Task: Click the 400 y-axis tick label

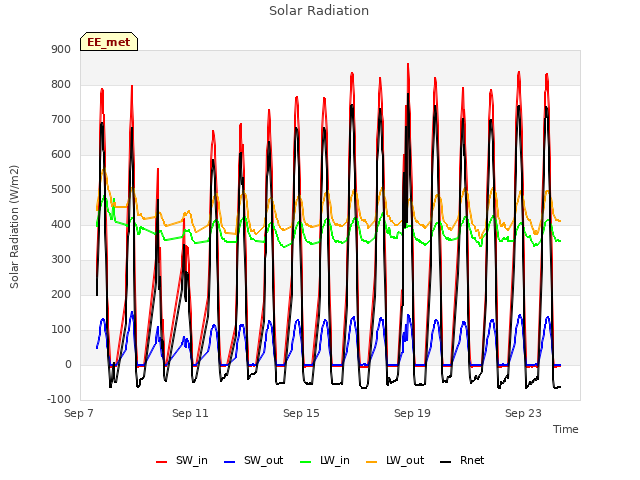Action: (x=61, y=224)
